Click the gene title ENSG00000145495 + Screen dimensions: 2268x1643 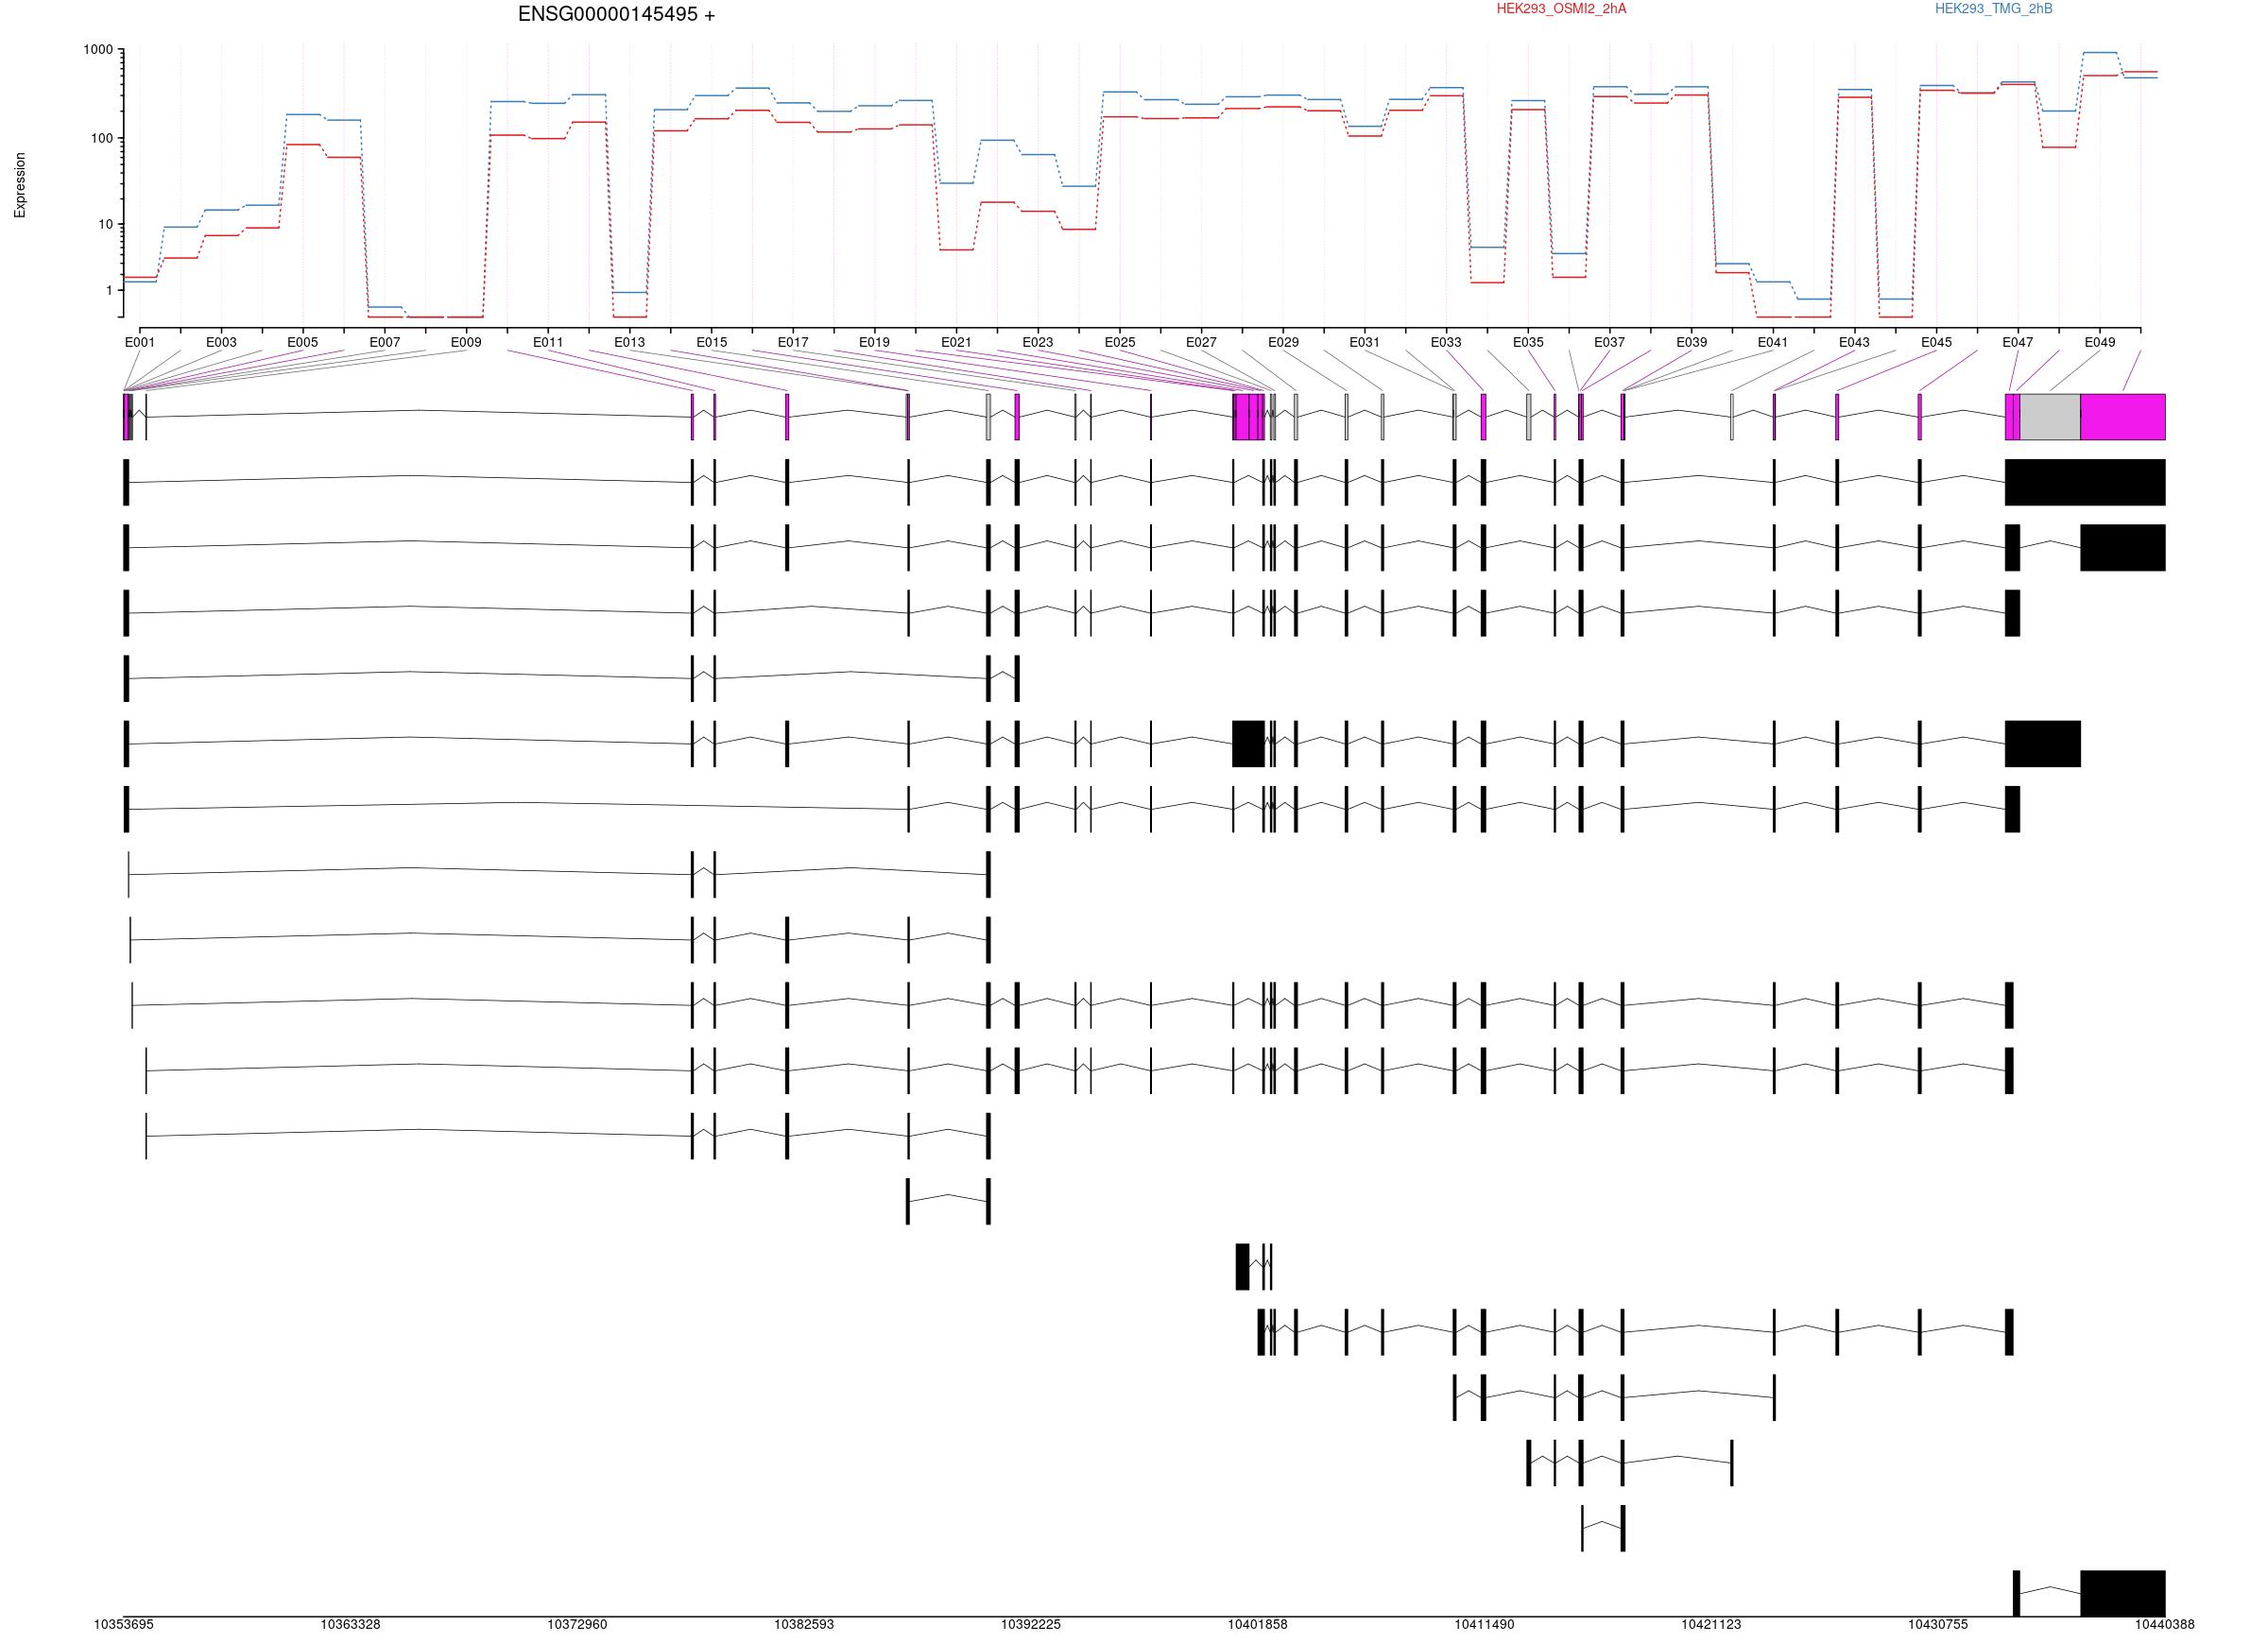coord(616,15)
